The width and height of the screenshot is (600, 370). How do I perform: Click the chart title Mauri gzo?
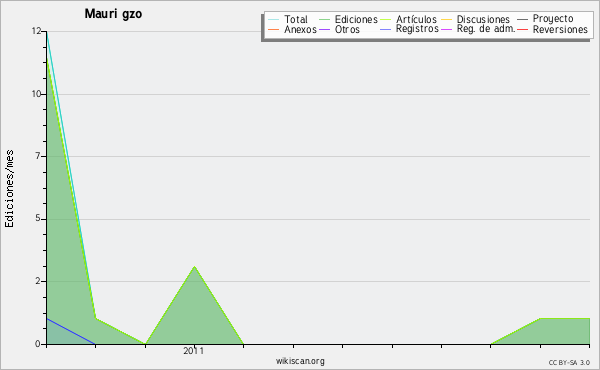113,14
